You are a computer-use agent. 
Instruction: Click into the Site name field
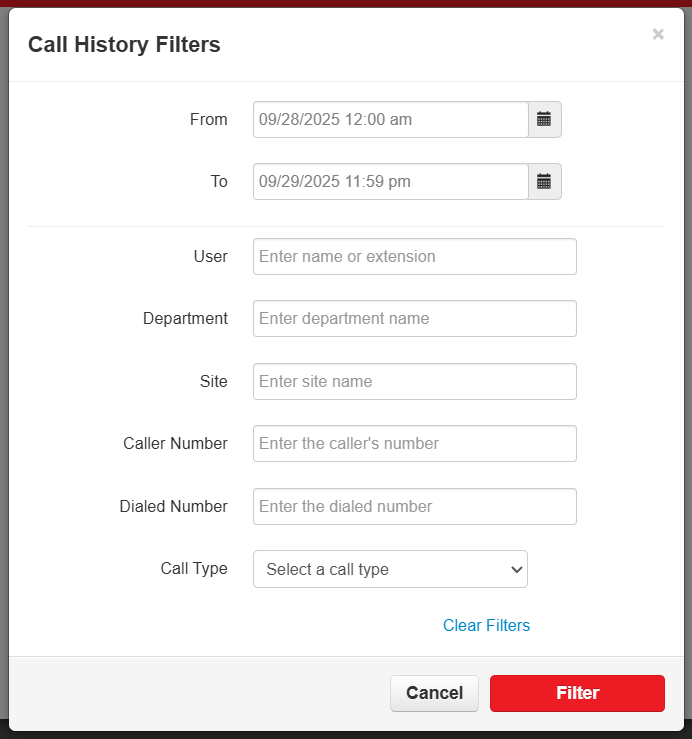pyautogui.click(x=414, y=381)
